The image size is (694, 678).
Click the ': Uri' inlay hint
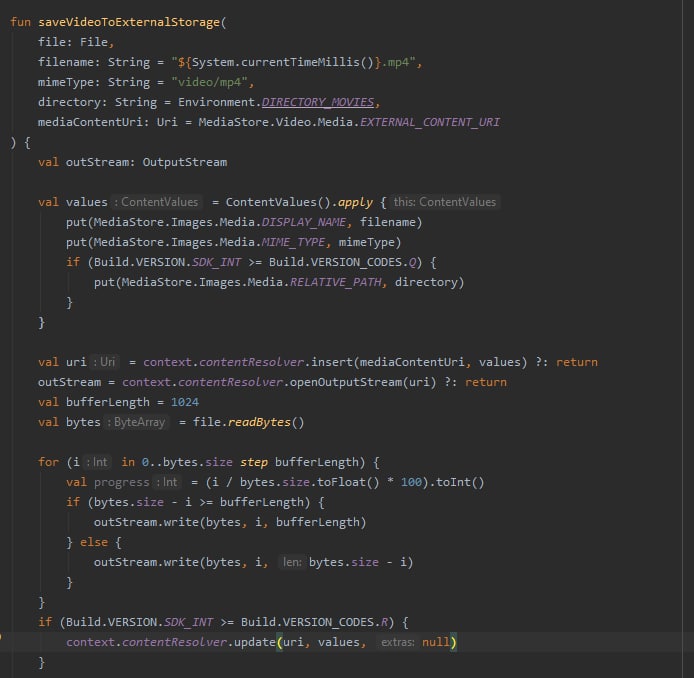click(104, 362)
